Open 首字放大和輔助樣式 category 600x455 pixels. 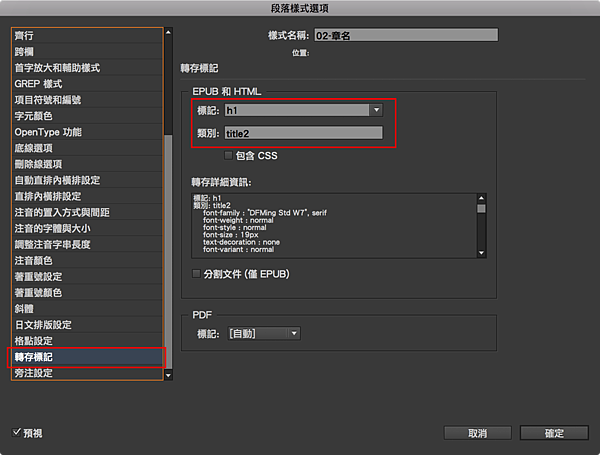[87, 68]
